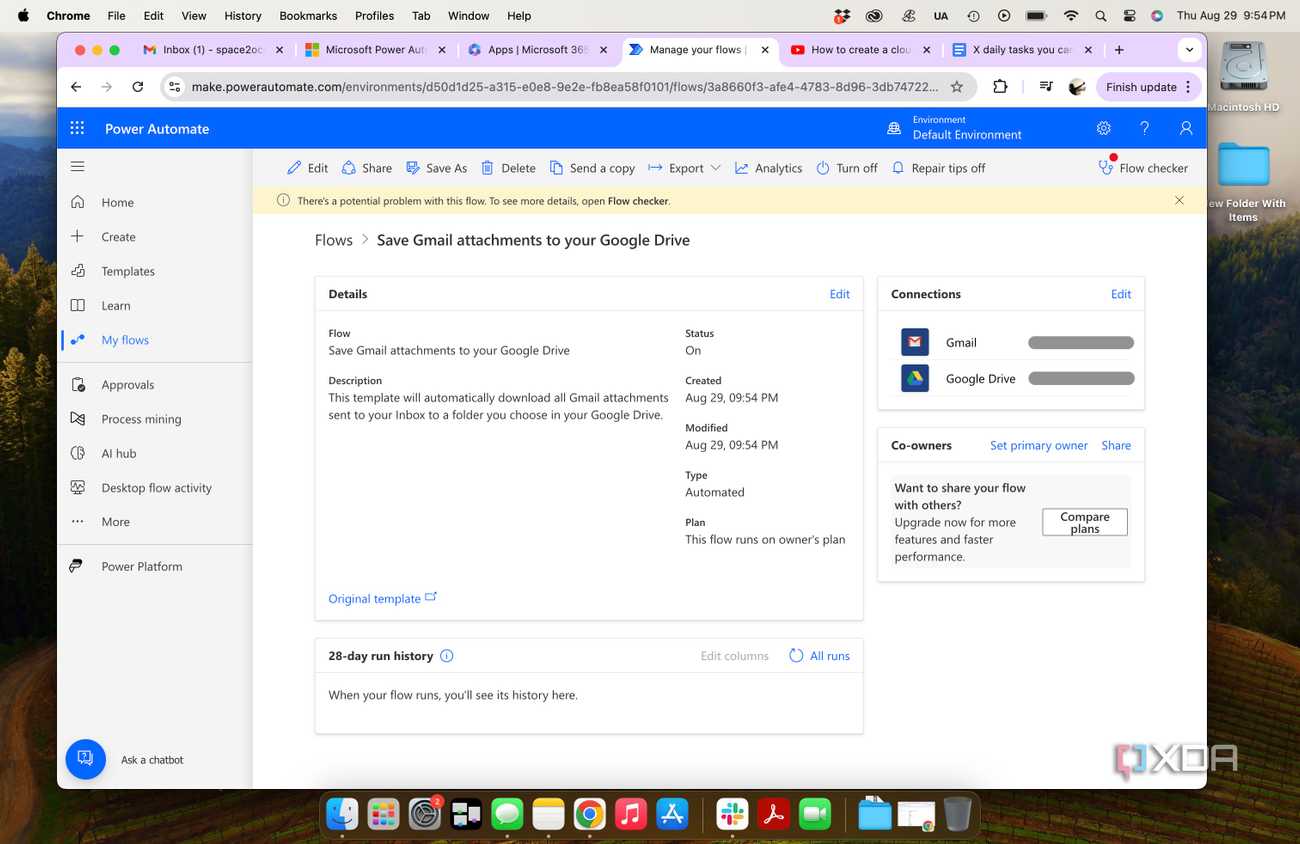Click Set primary owner link

click(1039, 445)
